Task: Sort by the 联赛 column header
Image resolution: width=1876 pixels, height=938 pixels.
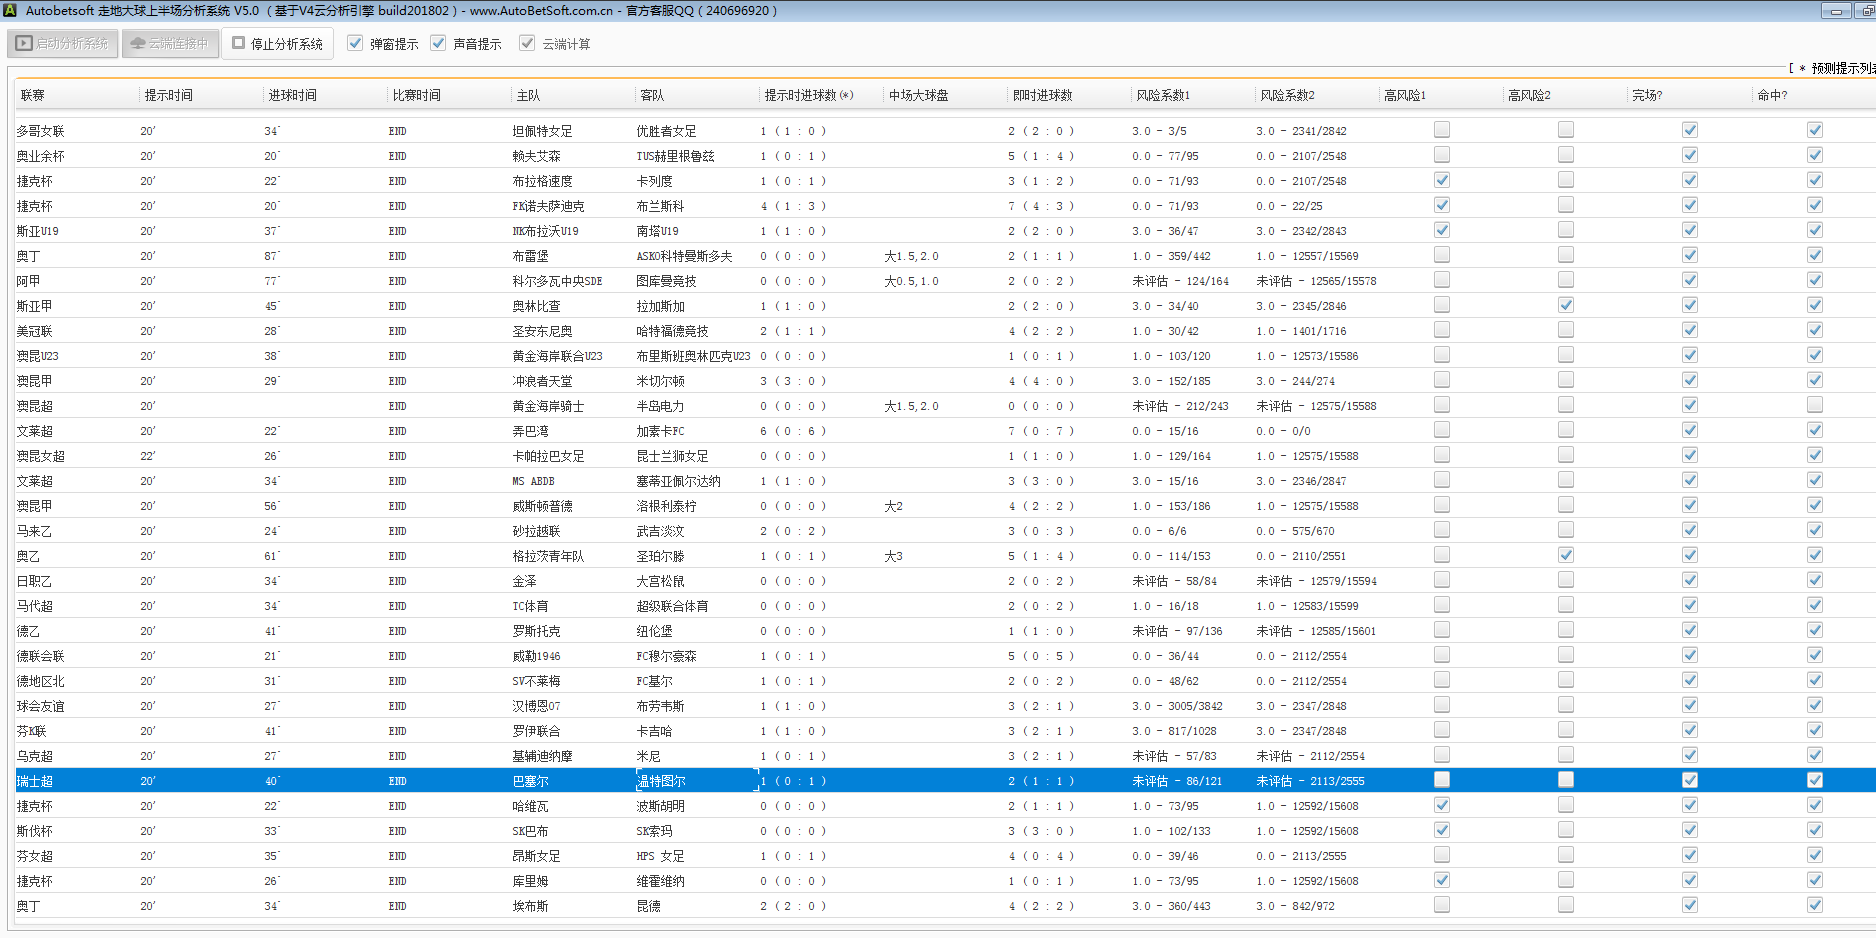Action: [x=33, y=96]
